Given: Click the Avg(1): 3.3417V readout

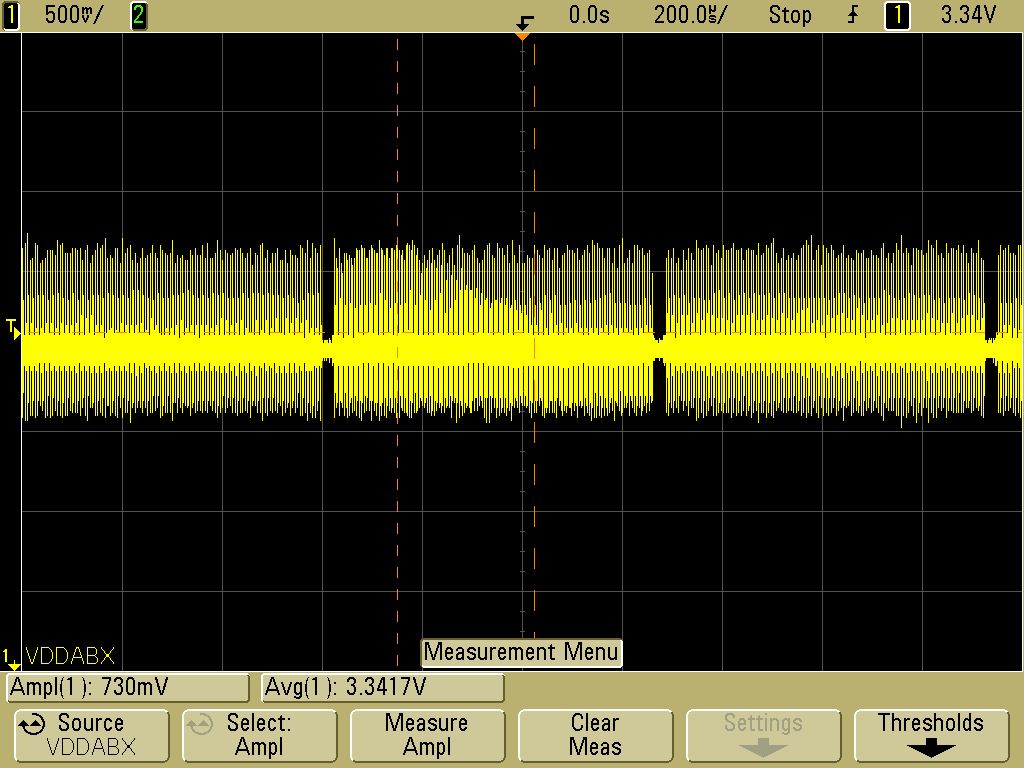Looking at the screenshot, I should [383, 688].
